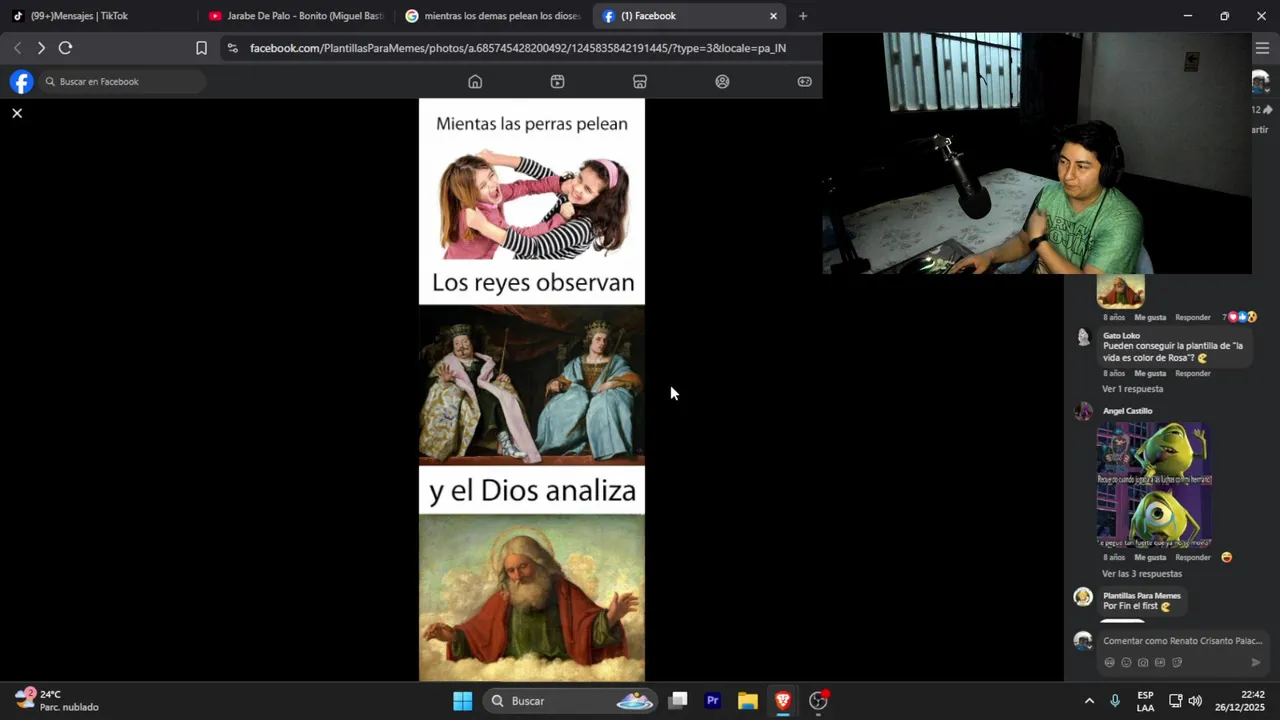Open the Gaming icon in Facebook nav

804,82
